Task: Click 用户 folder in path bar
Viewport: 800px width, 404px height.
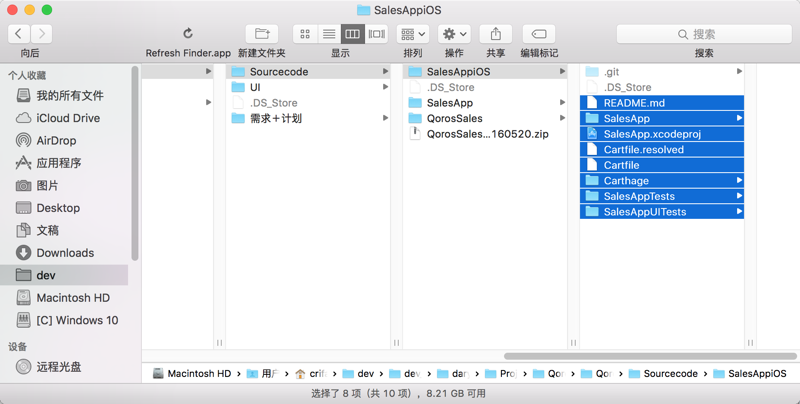Action: (263, 373)
